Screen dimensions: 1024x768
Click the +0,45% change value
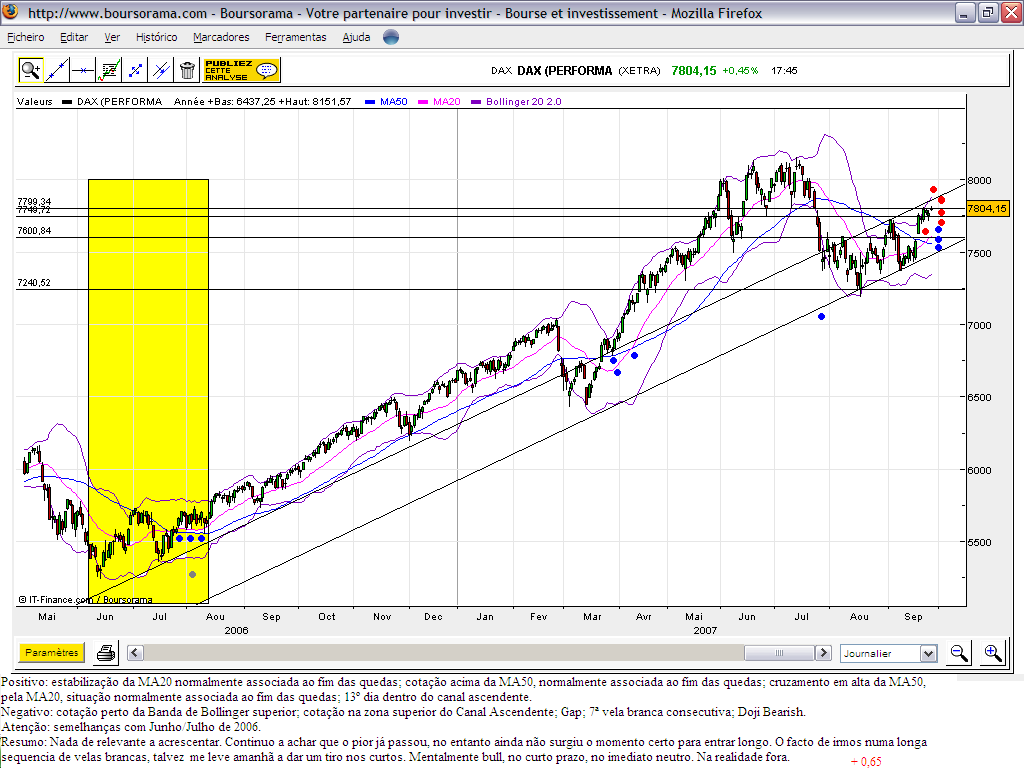[x=740, y=71]
